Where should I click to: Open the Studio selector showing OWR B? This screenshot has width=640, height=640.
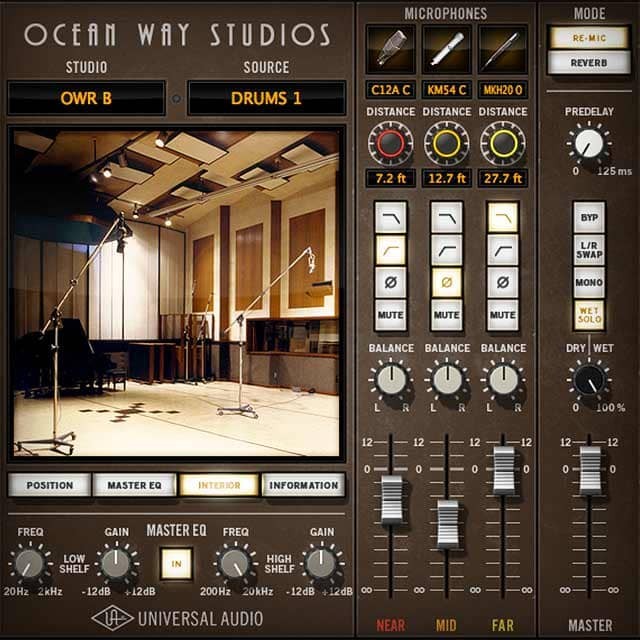point(86,98)
